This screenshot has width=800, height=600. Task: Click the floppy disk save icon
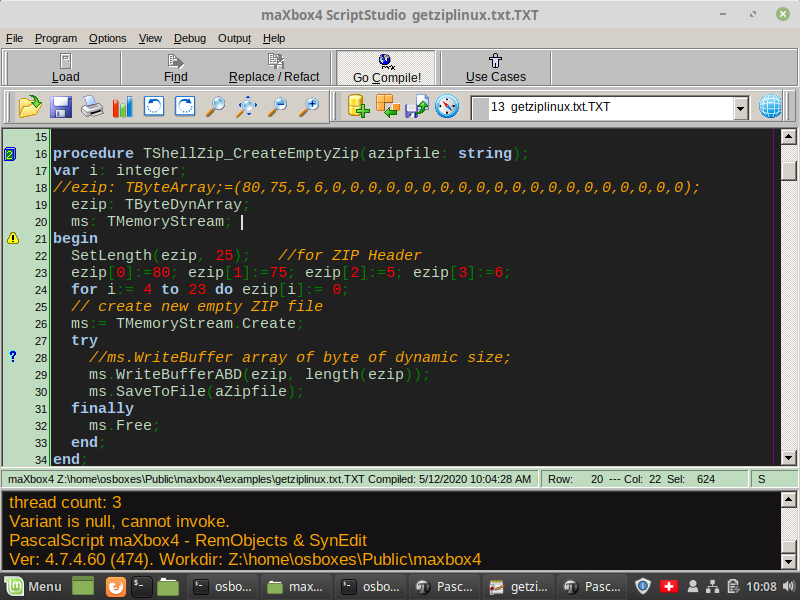click(x=61, y=106)
